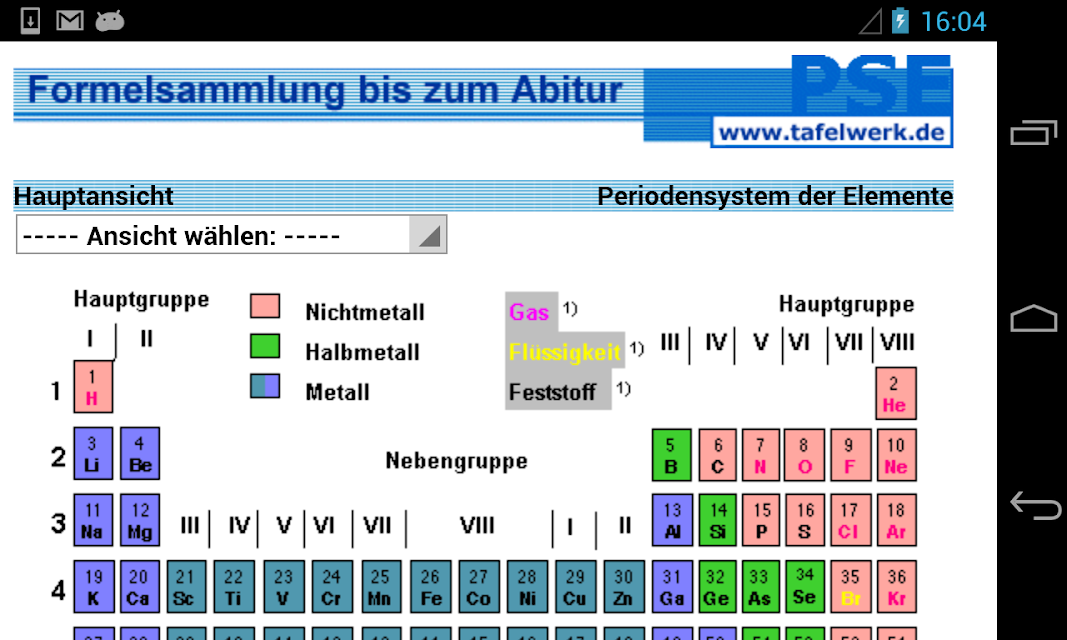Tap the Iron Fe element cell
The image size is (1067, 640).
[430, 586]
